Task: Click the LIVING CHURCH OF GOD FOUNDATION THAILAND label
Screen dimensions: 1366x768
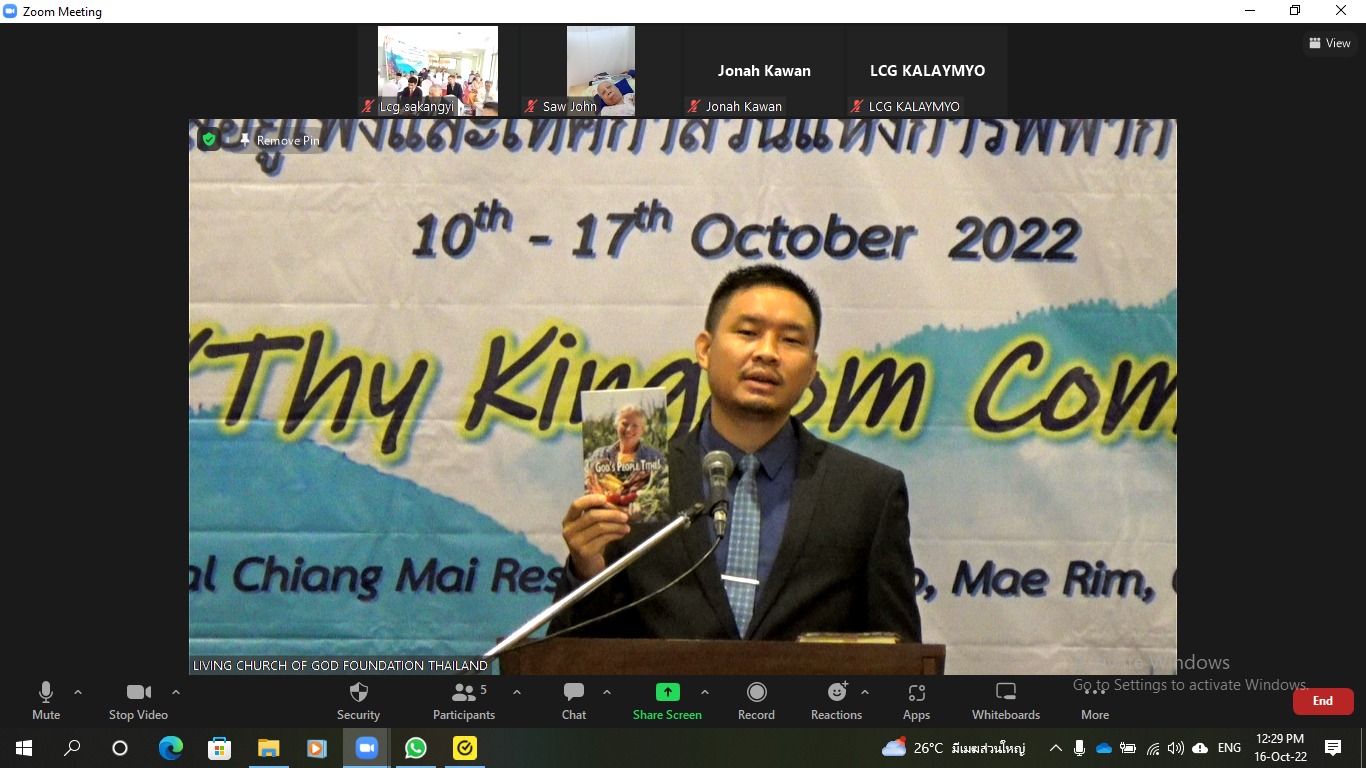Action: (x=340, y=665)
